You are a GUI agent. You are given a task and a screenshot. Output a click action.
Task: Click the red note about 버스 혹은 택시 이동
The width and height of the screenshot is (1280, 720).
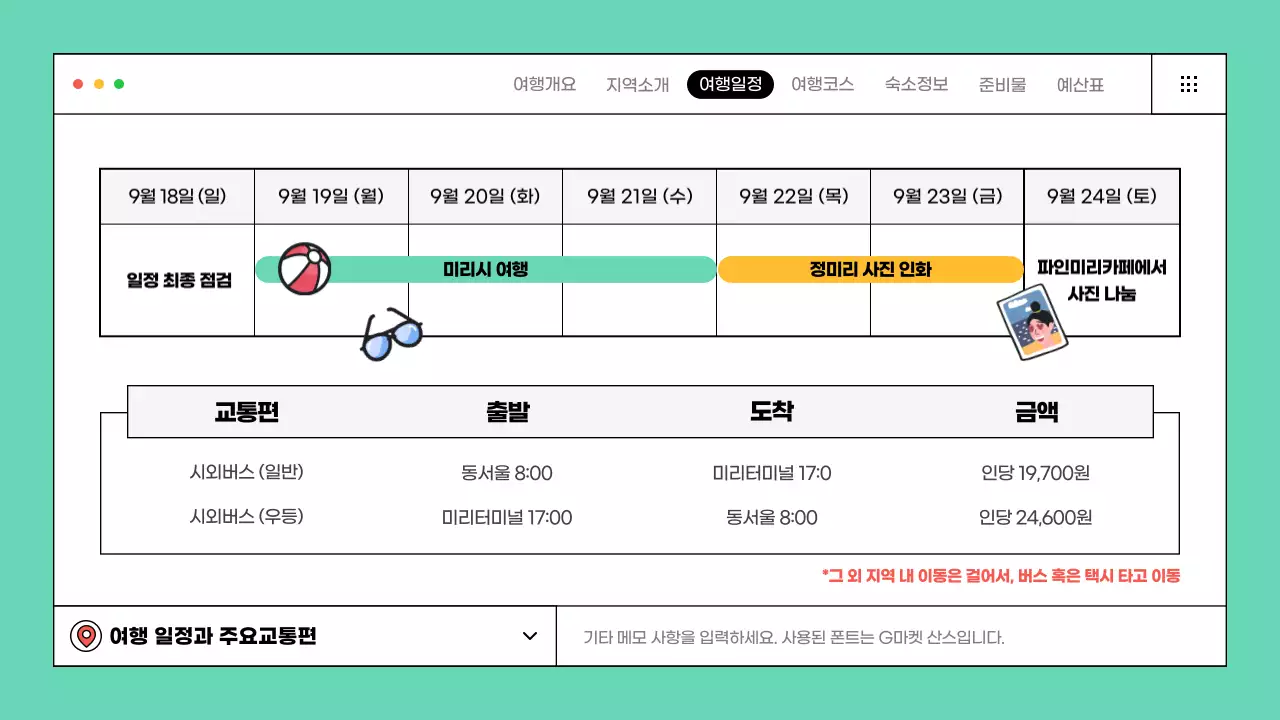point(999,576)
